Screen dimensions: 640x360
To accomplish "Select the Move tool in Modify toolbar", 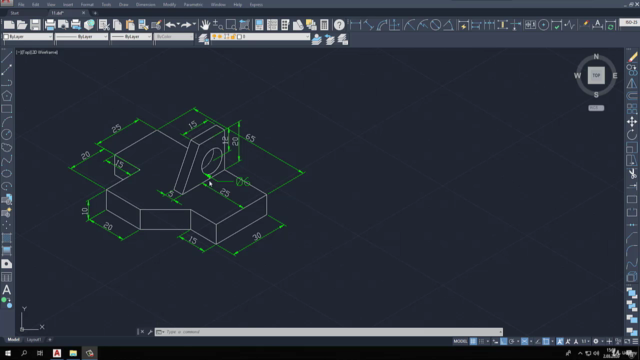I will point(632,122).
